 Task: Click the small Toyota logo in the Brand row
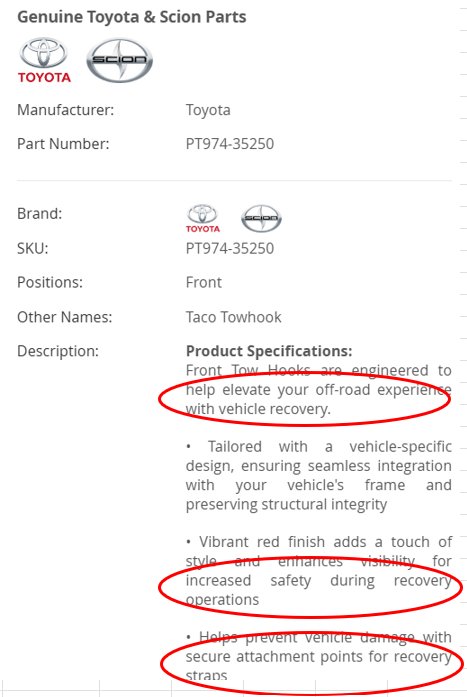coord(203,218)
